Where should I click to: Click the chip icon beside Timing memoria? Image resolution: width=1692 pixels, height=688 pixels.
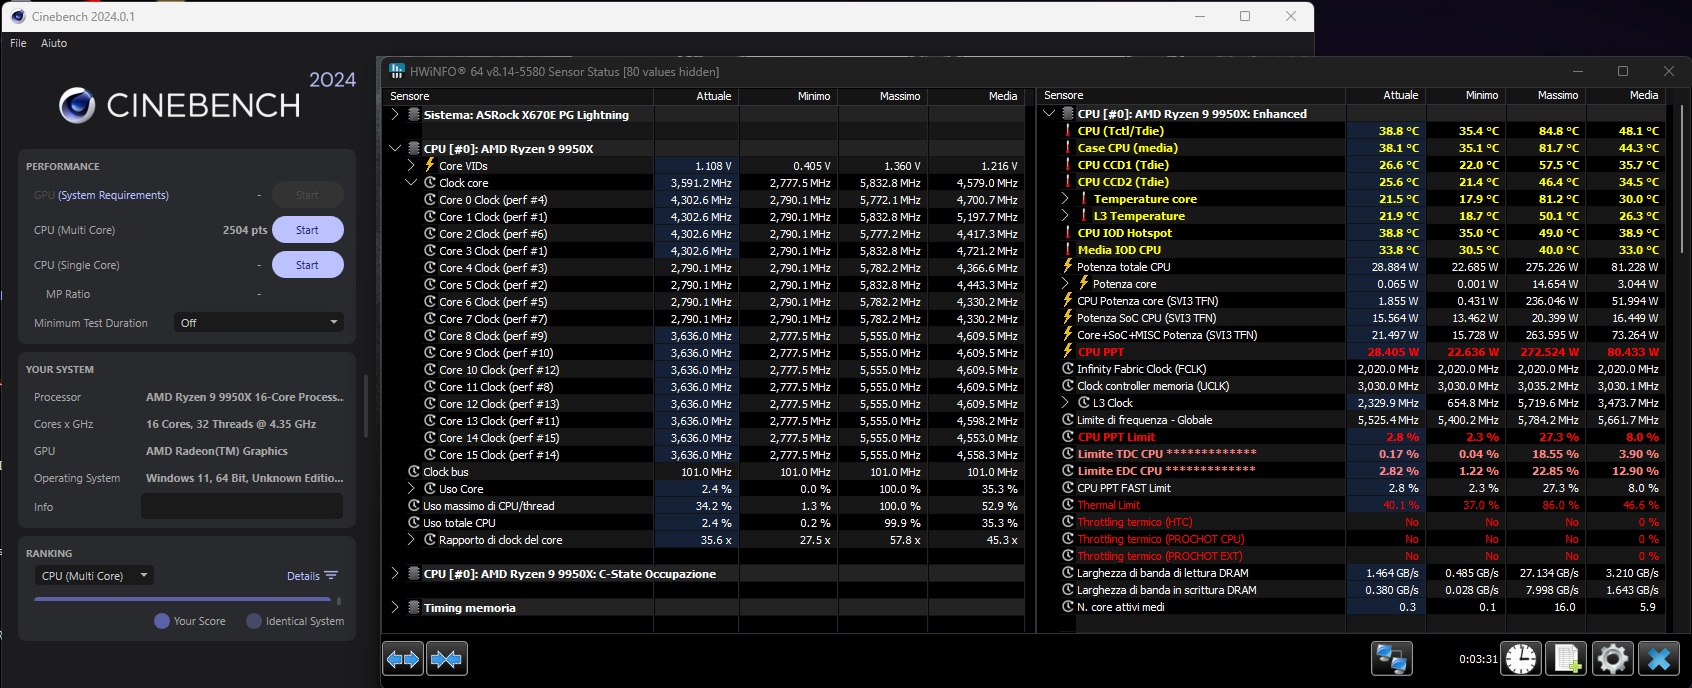(414, 607)
